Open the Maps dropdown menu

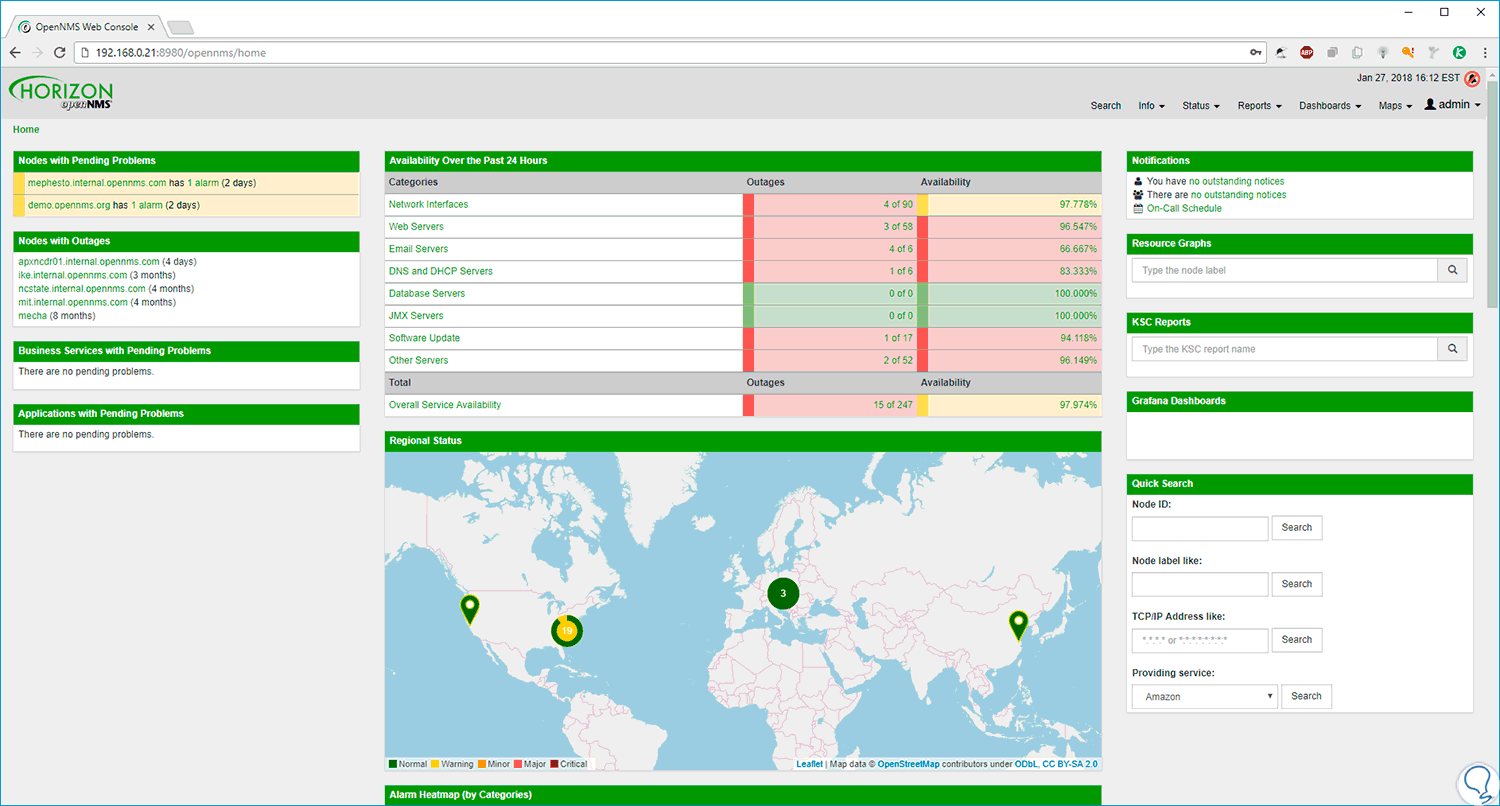coord(1395,106)
